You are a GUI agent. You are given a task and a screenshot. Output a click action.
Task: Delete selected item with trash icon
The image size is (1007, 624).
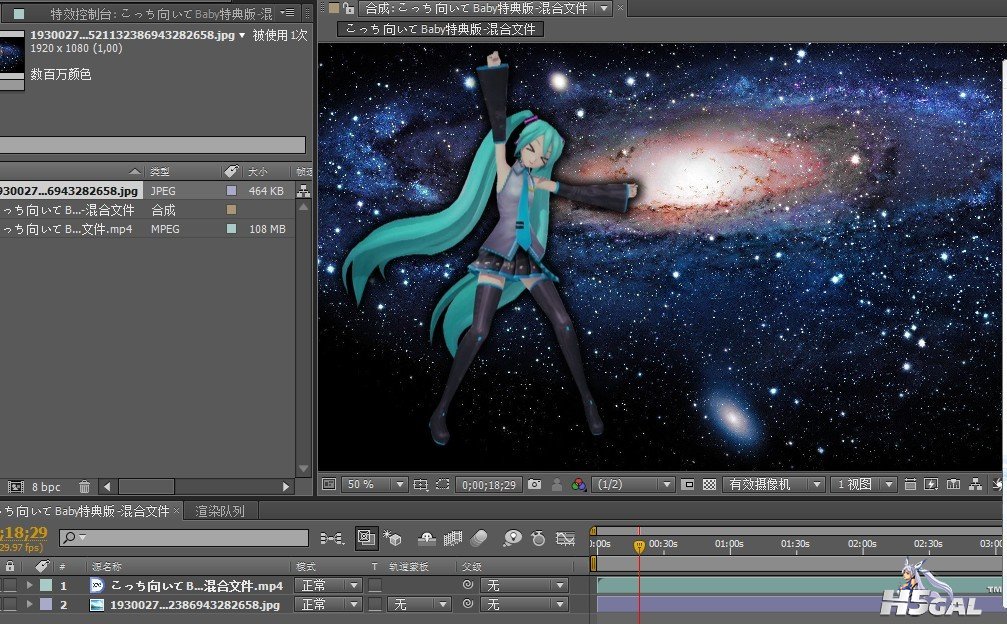point(84,487)
